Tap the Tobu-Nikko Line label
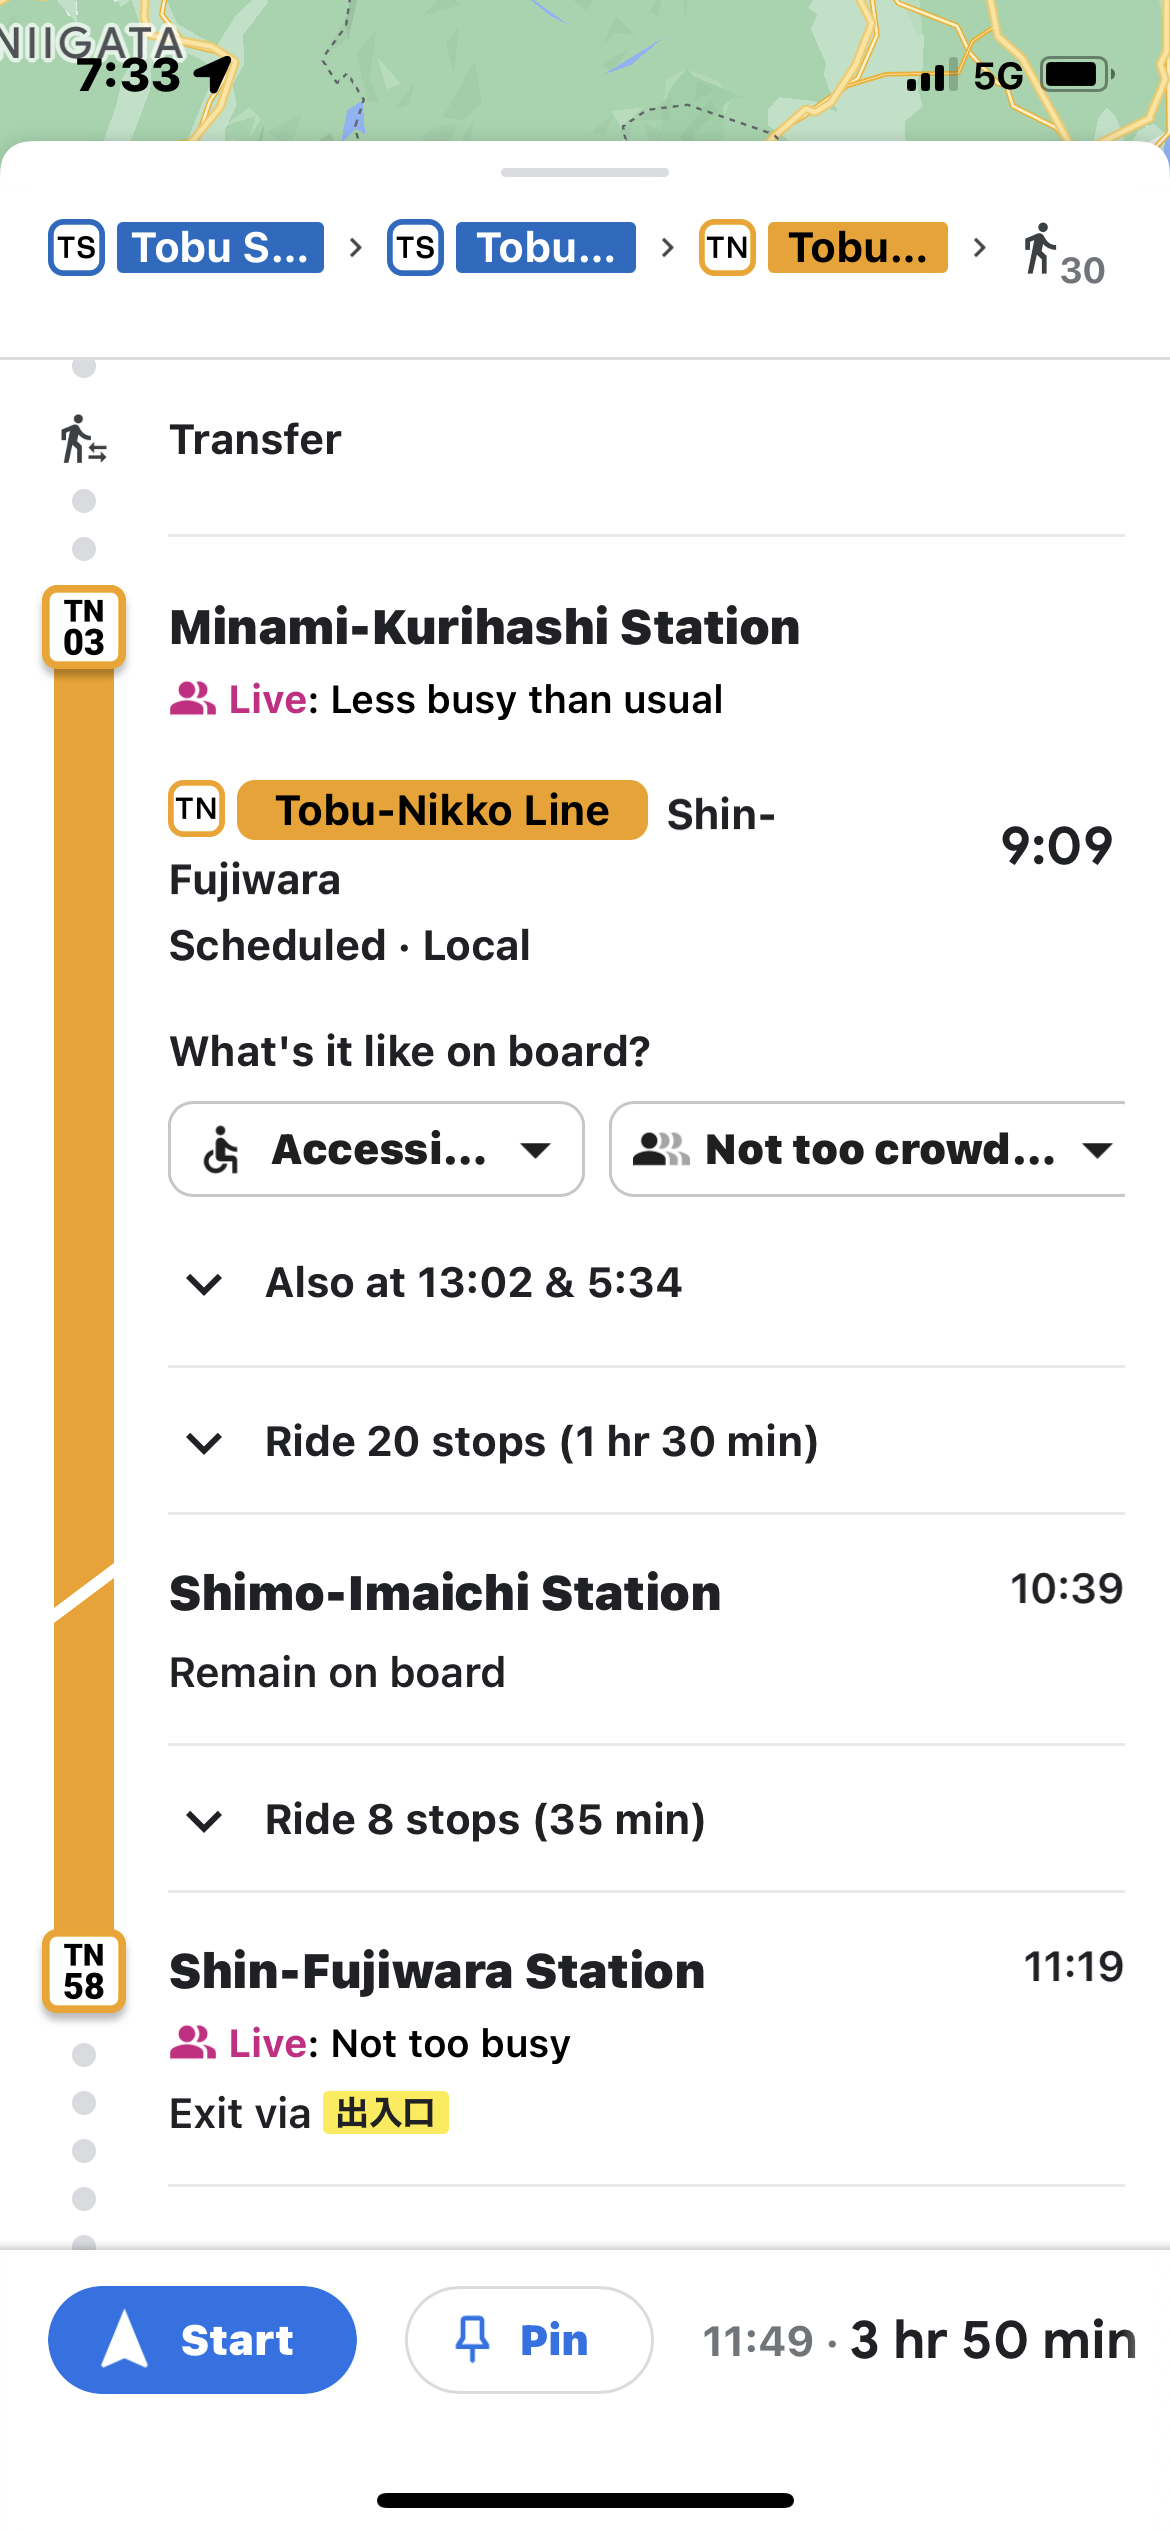The width and height of the screenshot is (1170, 2532). (442, 810)
